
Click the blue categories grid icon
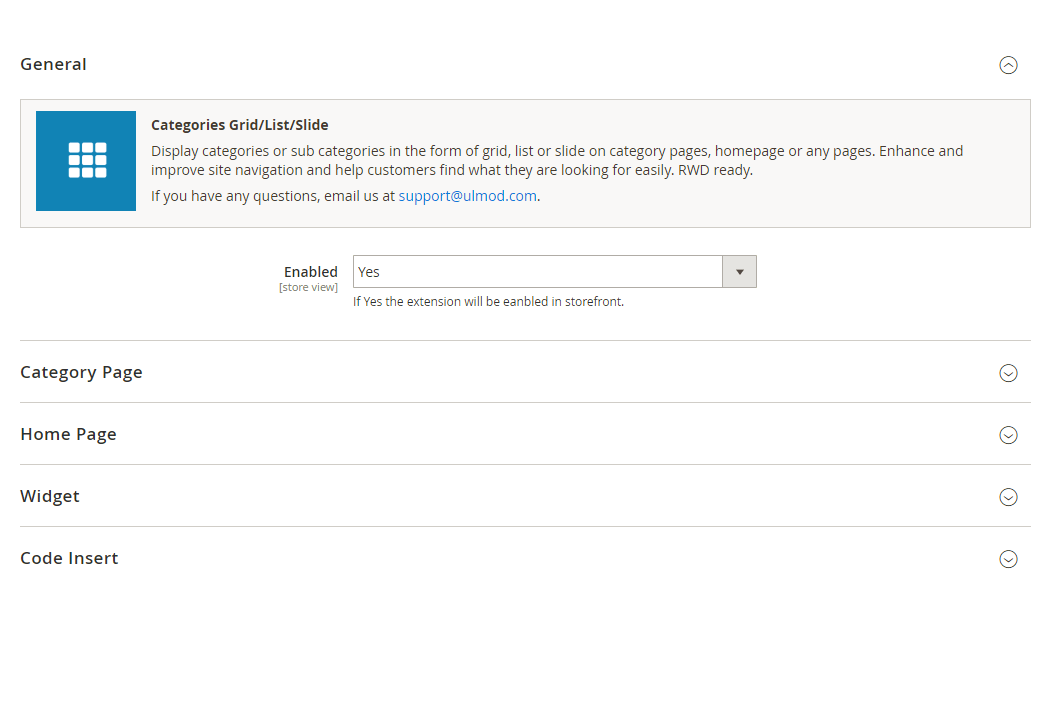[86, 161]
